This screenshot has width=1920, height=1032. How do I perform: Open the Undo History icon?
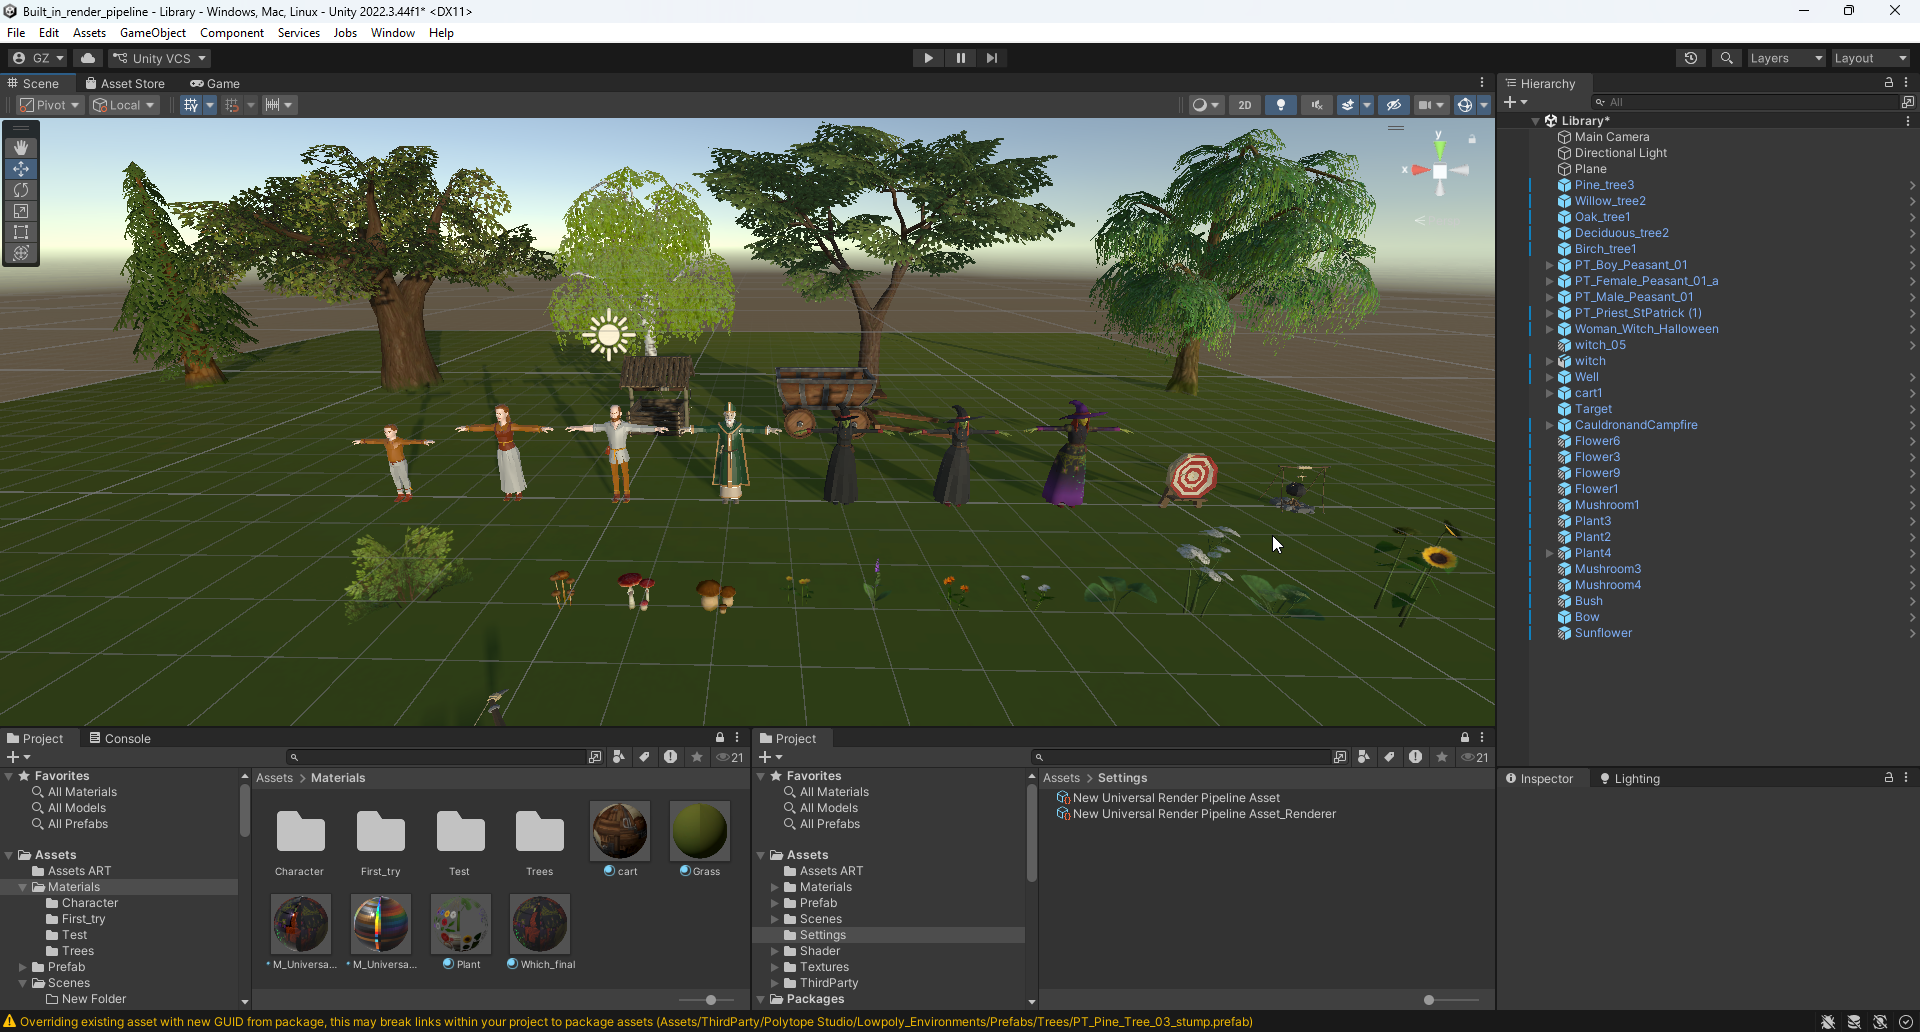pos(1691,58)
